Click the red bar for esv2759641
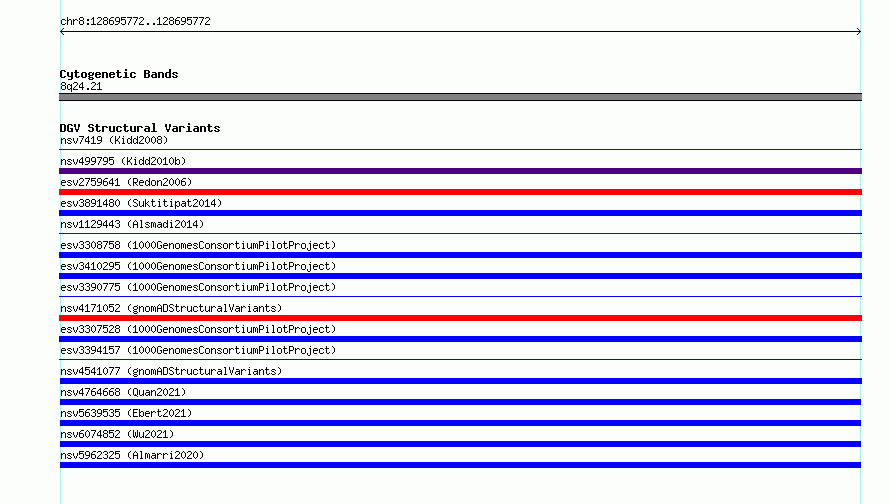890x504 pixels. pos(460,192)
